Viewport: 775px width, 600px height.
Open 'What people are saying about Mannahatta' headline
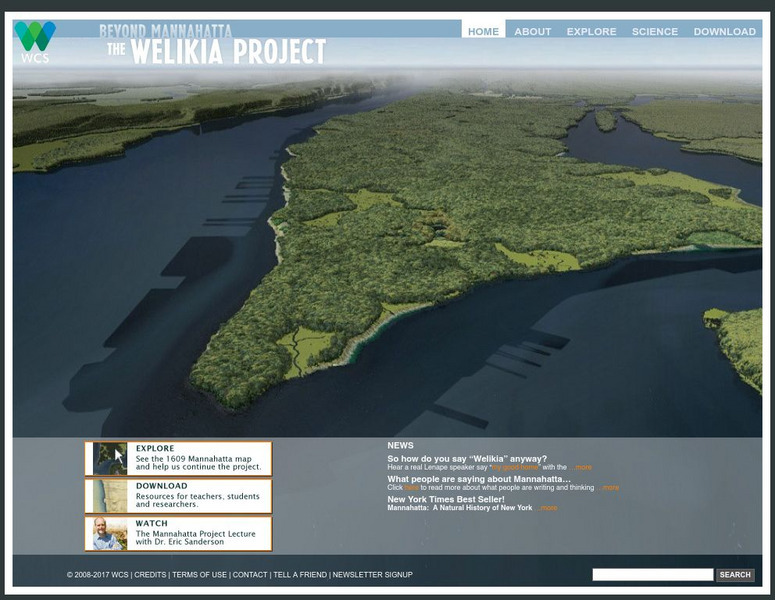point(479,479)
